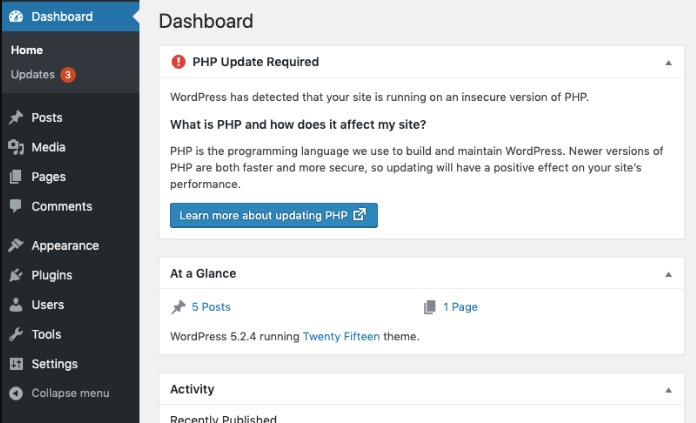This screenshot has height=423, width=696.
Task: Click the Dashboard gauge icon
Action: pos(16,16)
